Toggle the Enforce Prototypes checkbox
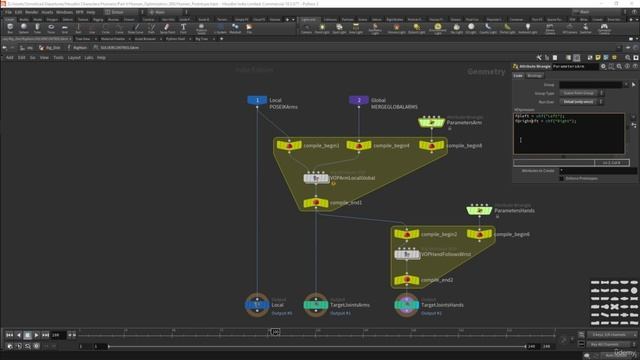Screen dimensions: 640x360 pos(562,178)
